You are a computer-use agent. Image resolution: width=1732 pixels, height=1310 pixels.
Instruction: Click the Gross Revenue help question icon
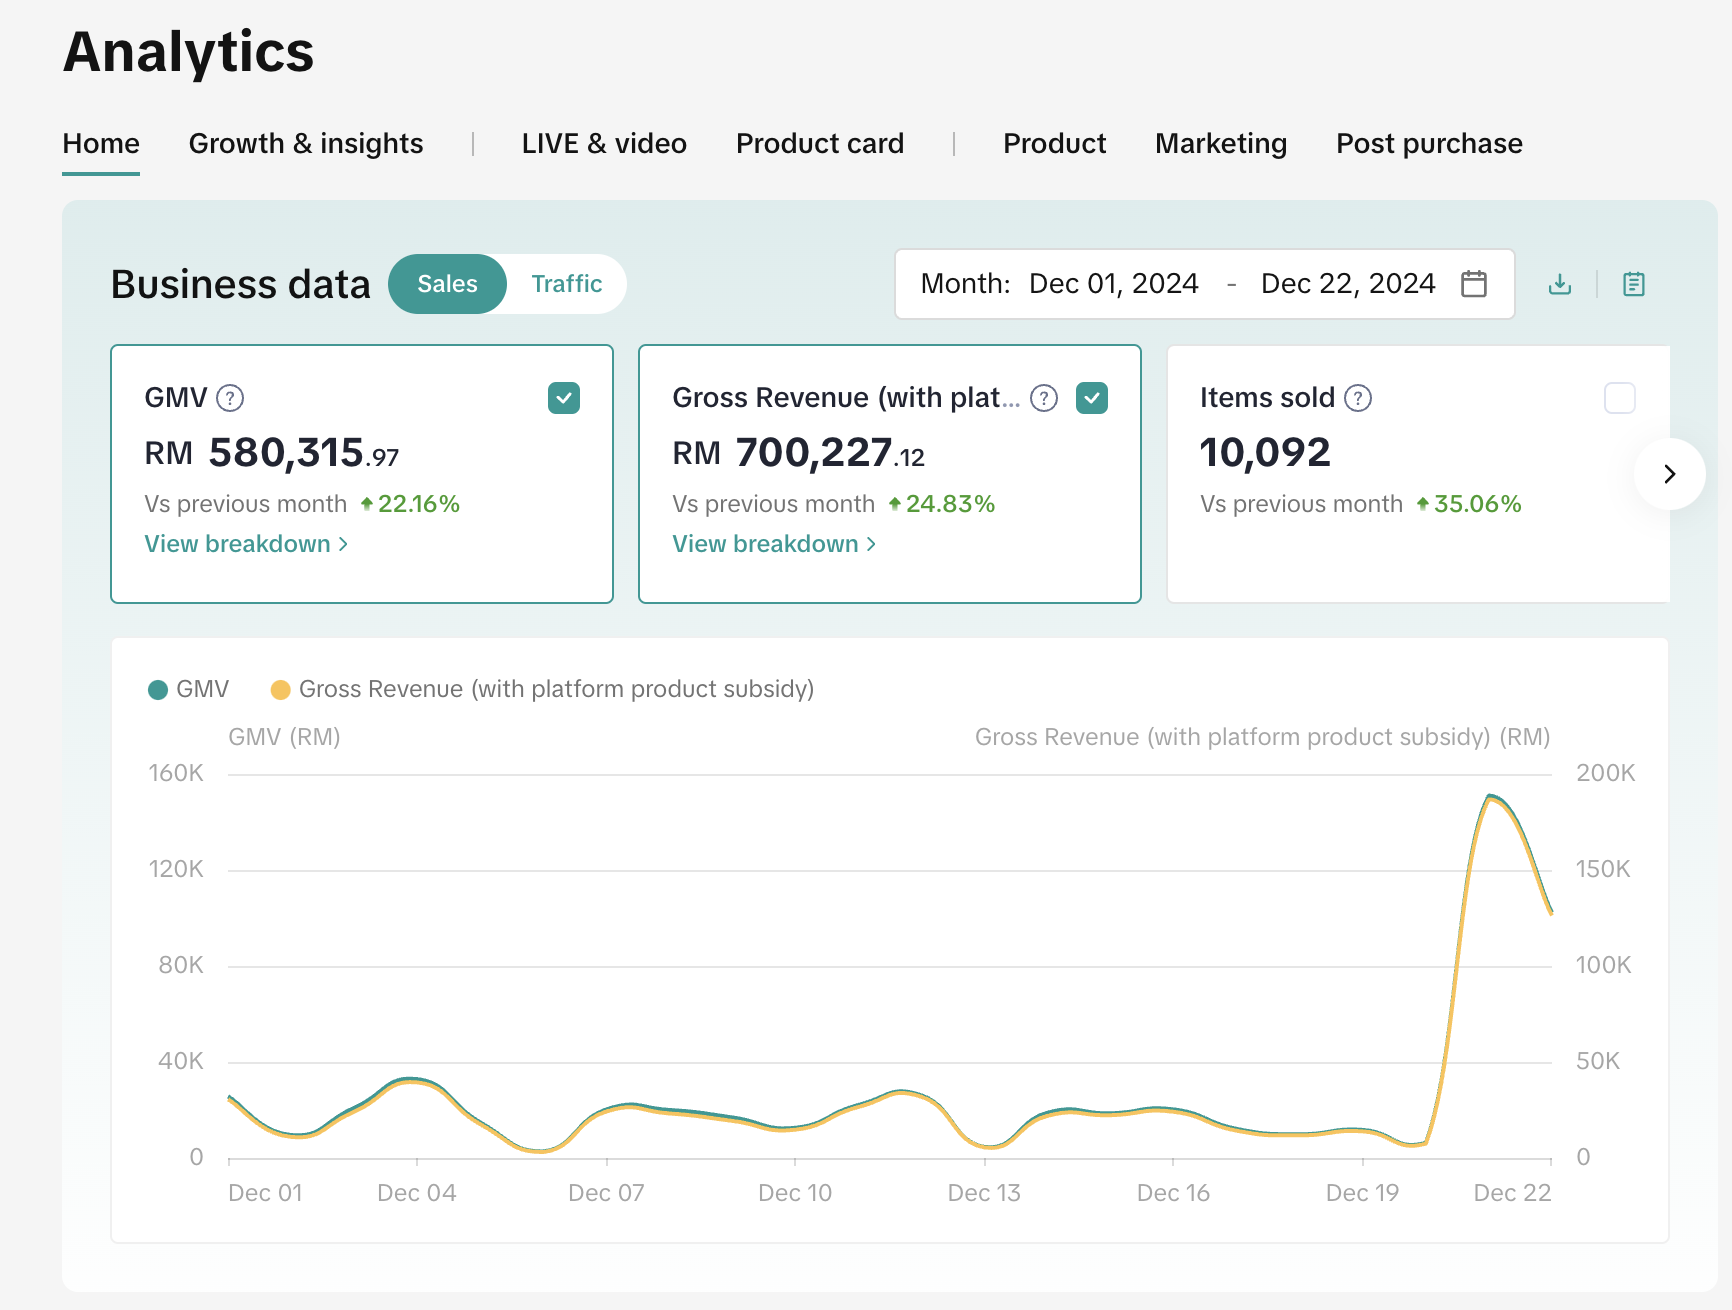pos(1044,398)
